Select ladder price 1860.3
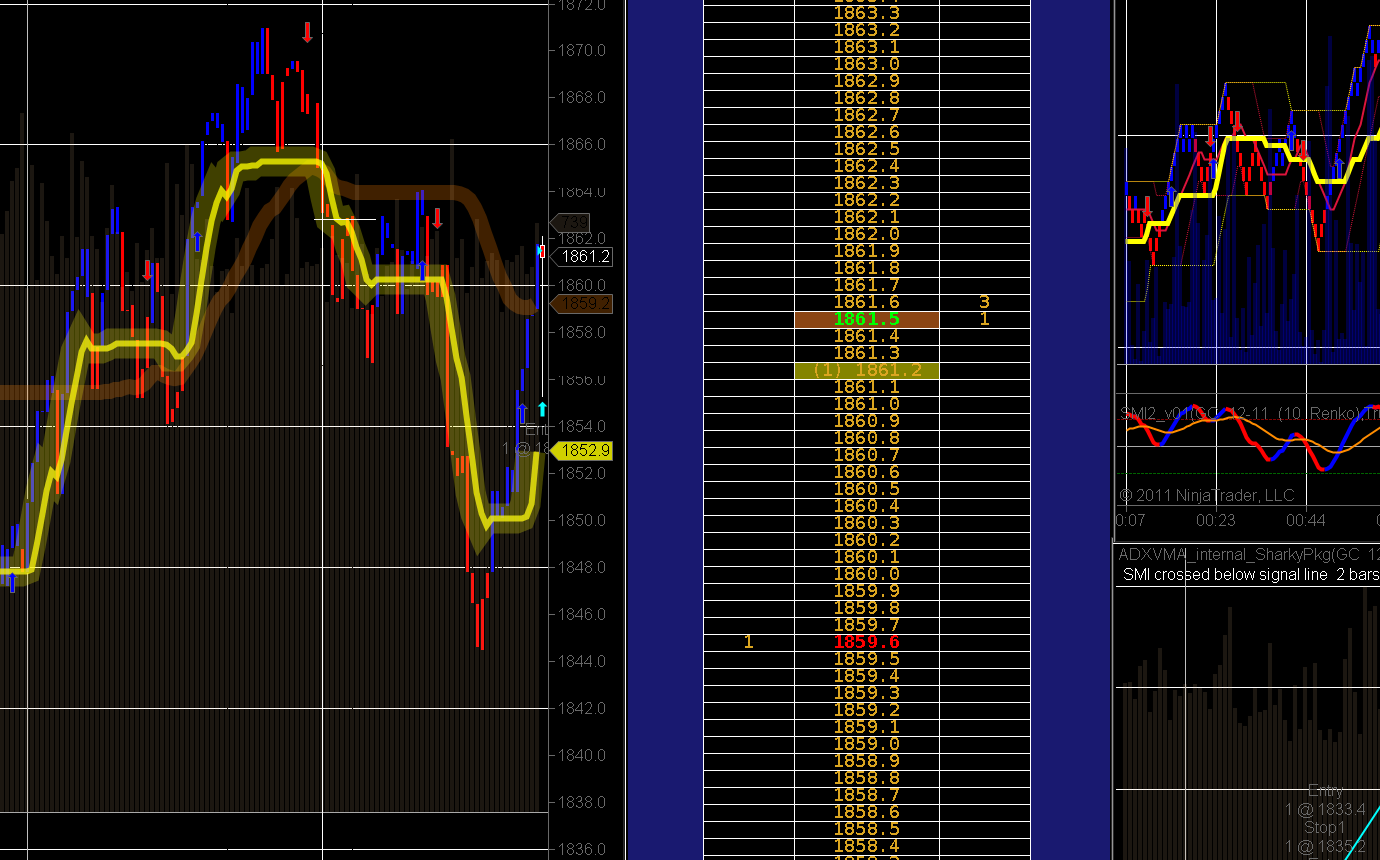Viewport: 1380px width, 860px height. click(866, 523)
